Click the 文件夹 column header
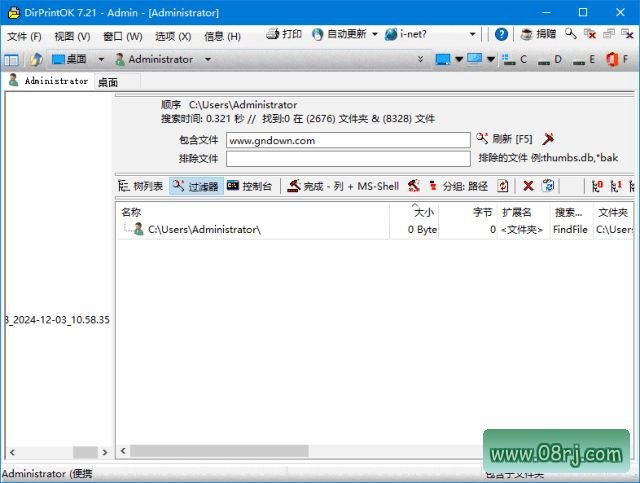Image resolution: width=640 pixels, height=483 pixels. click(613, 212)
